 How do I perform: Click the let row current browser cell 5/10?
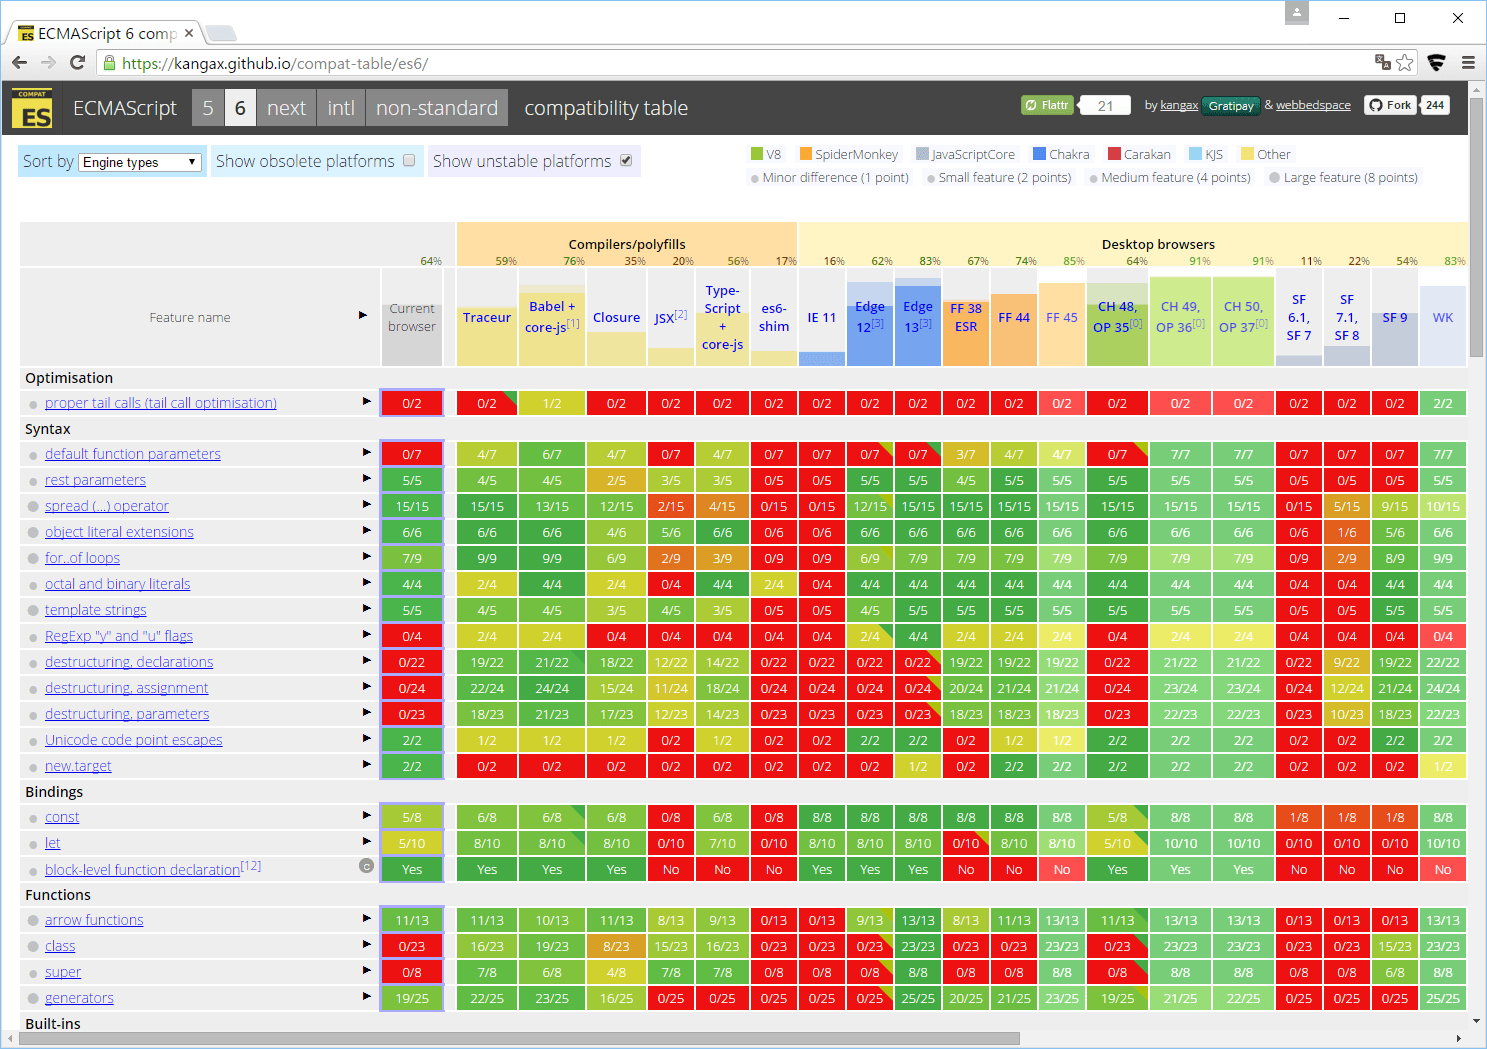412,843
